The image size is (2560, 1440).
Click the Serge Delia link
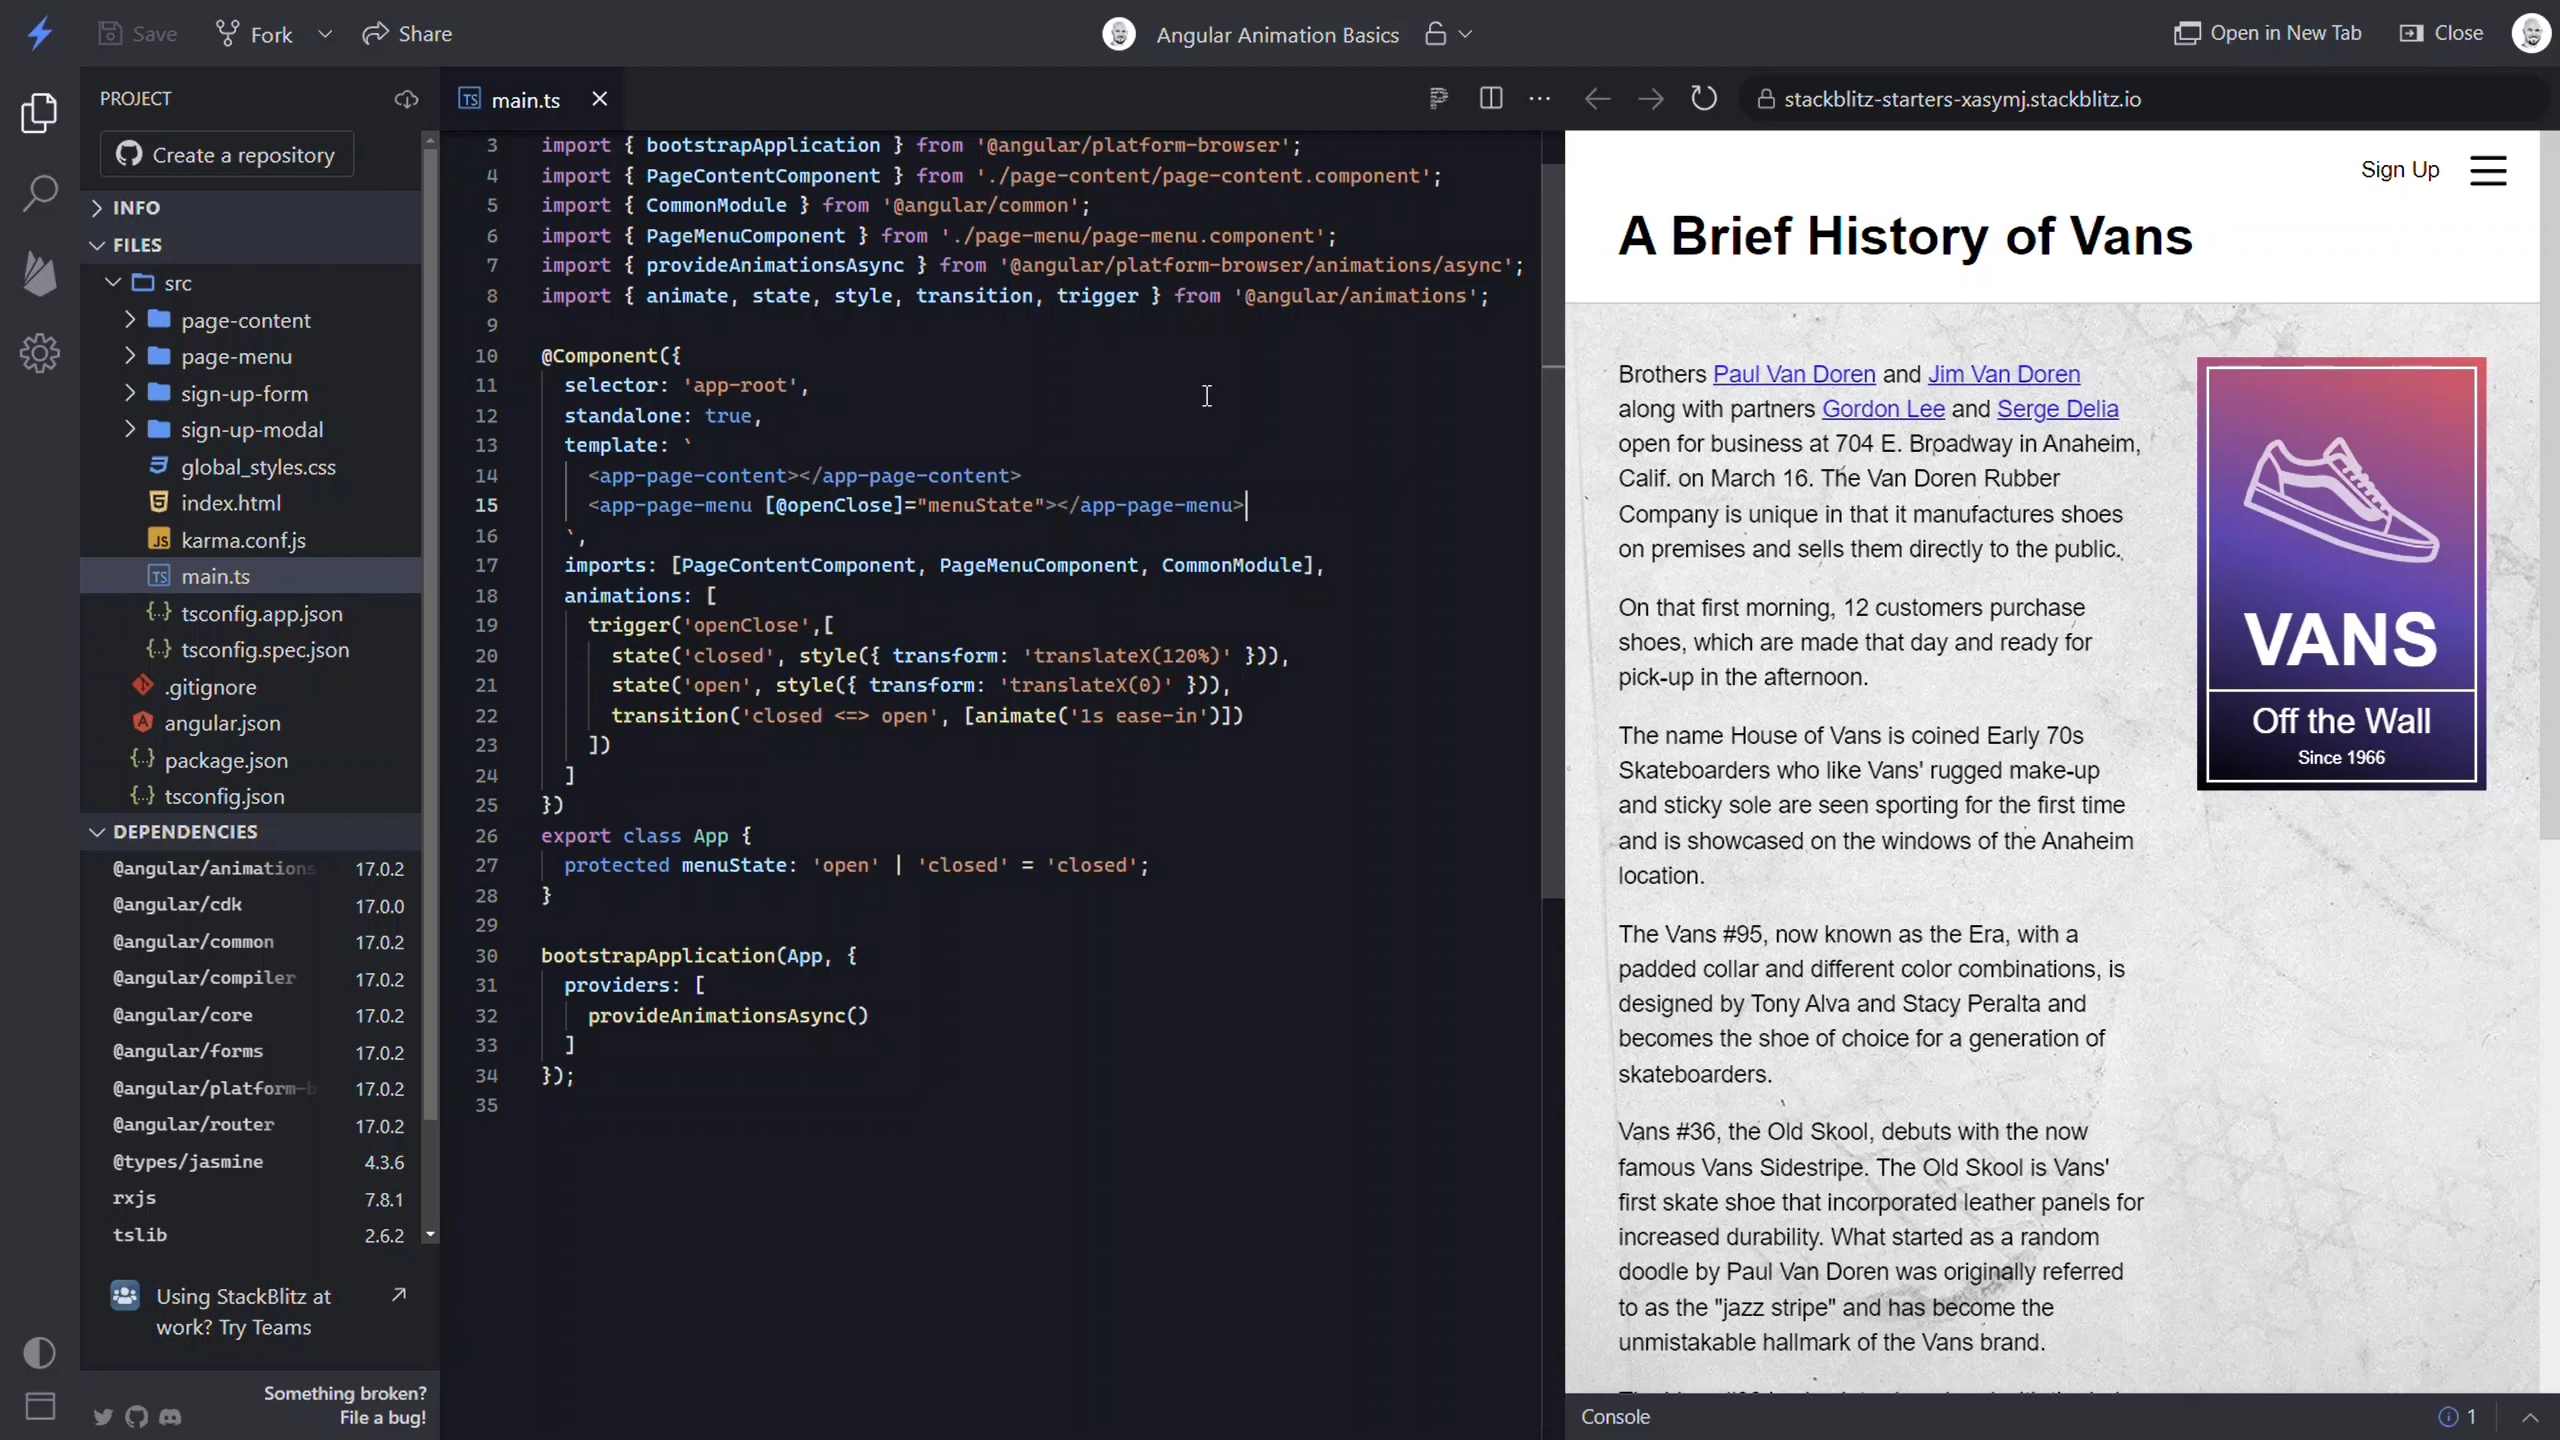pyautogui.click(x=2057, y=409)
